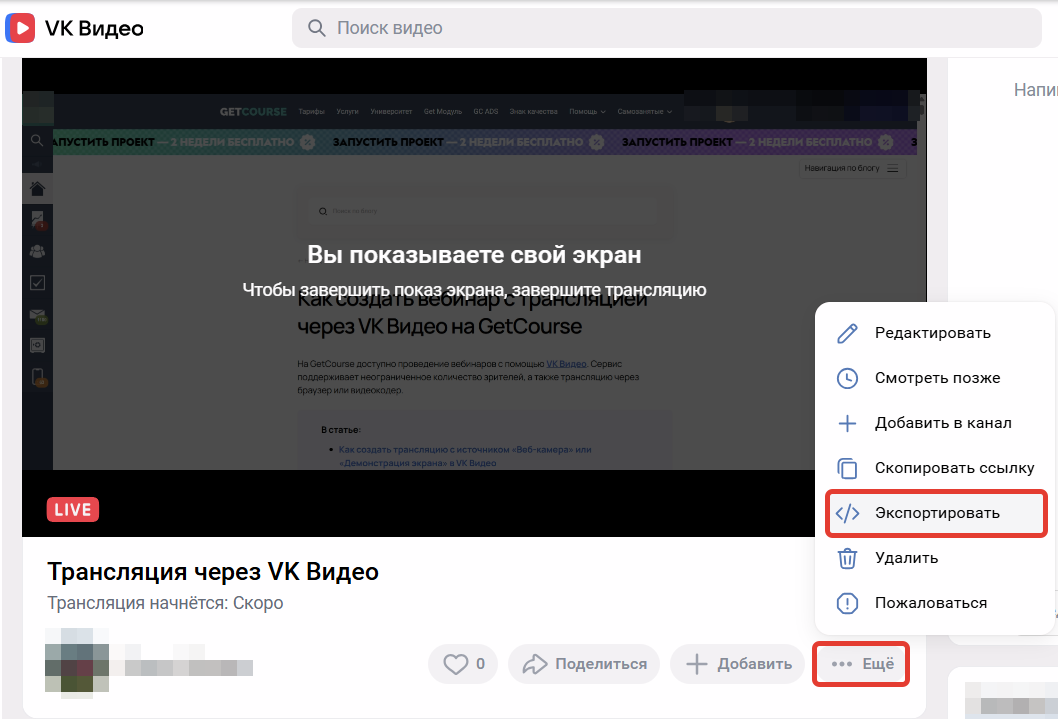Viewport: 1058px width, 719px height.
Task: Select Скопировать ссылку menu entry
Action: (x=935, y=468)
